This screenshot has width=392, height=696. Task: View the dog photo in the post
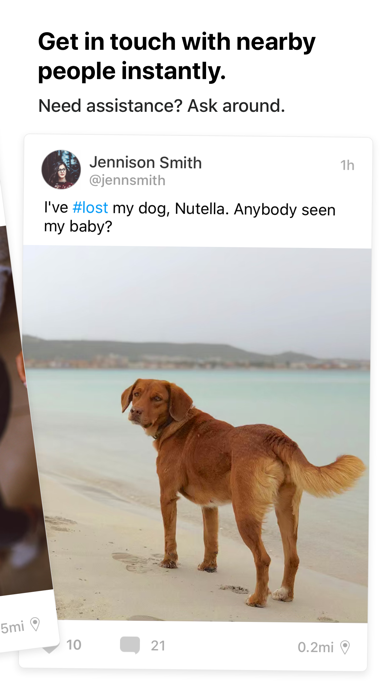point(197,435)
